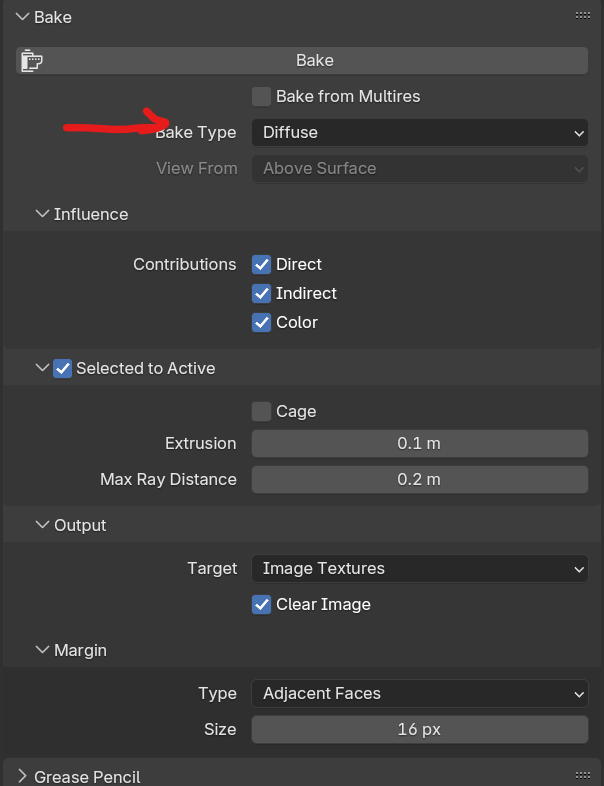The image size is (604, 786).
Task: Open the Target dropdown
Action: pos(420,568)
